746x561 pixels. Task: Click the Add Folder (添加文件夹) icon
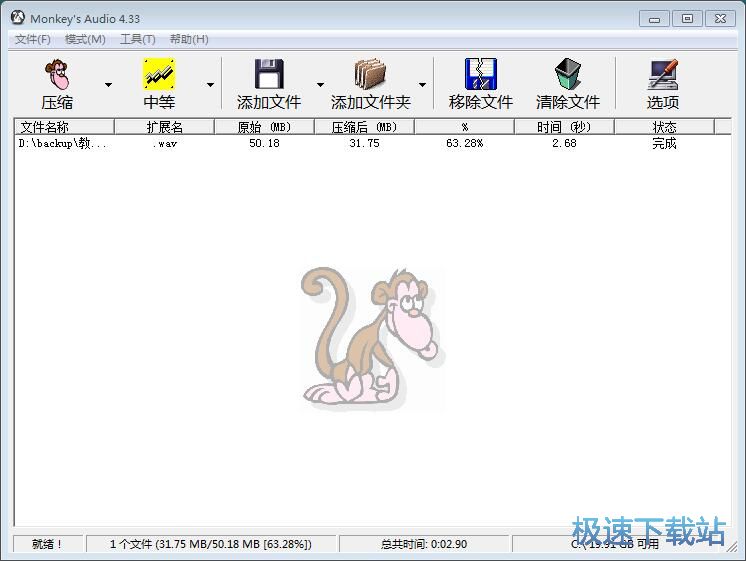click(370, 74)
